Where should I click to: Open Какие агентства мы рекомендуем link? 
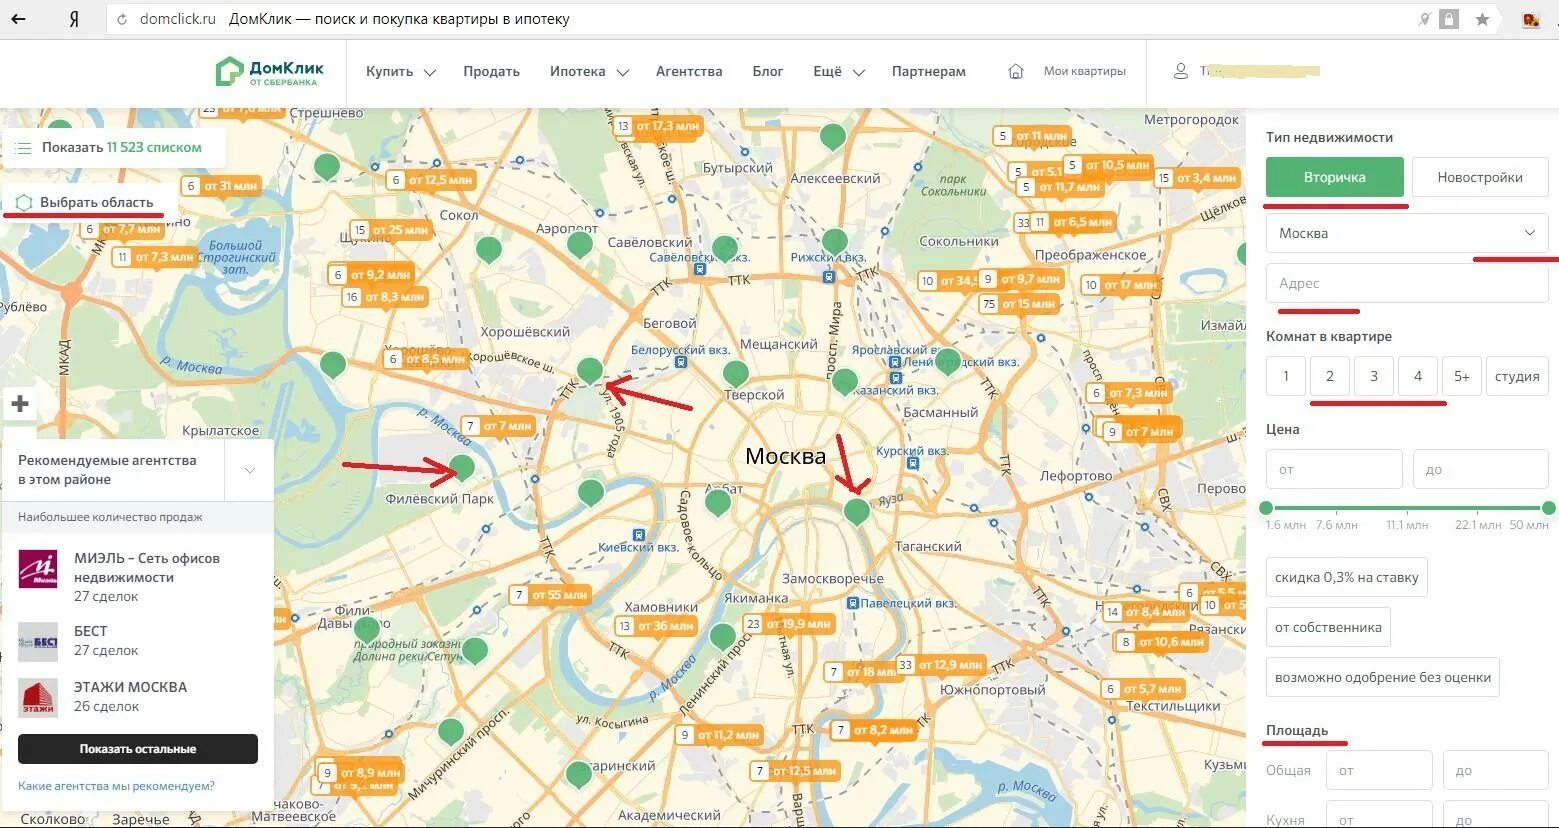116,786
